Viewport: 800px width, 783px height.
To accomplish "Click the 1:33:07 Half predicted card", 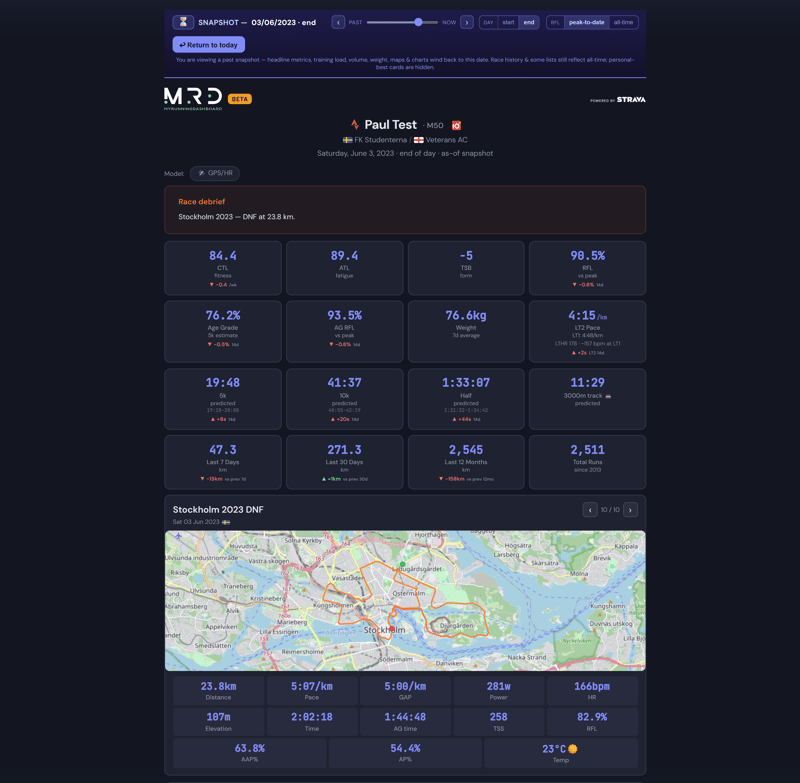I will coord(466,399).
